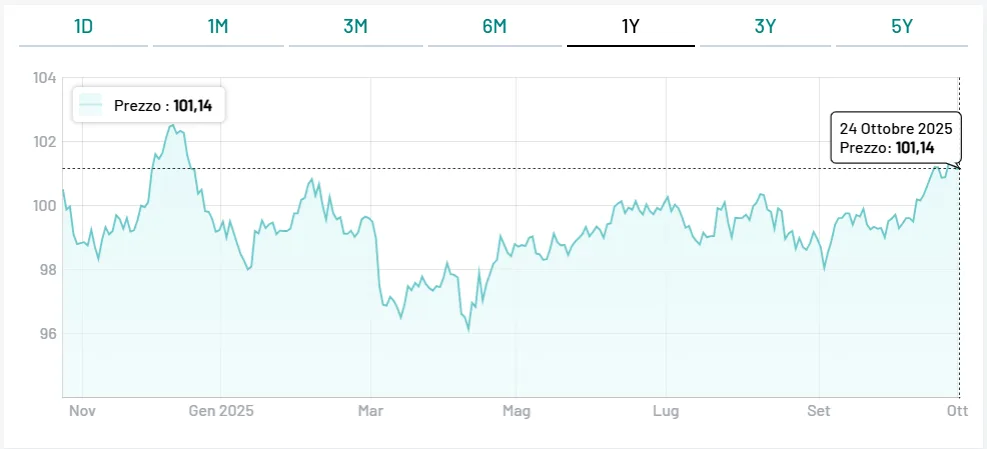Click the Prezzo legend color swatch

(92, 105)
